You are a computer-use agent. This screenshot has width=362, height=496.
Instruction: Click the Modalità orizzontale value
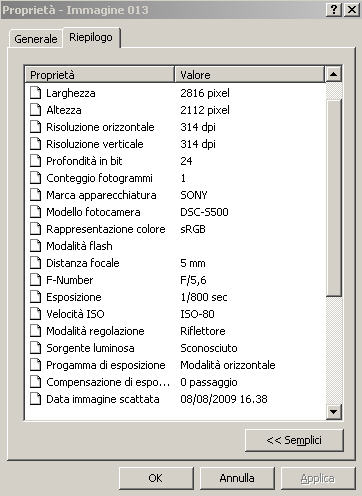coord(228,365)
